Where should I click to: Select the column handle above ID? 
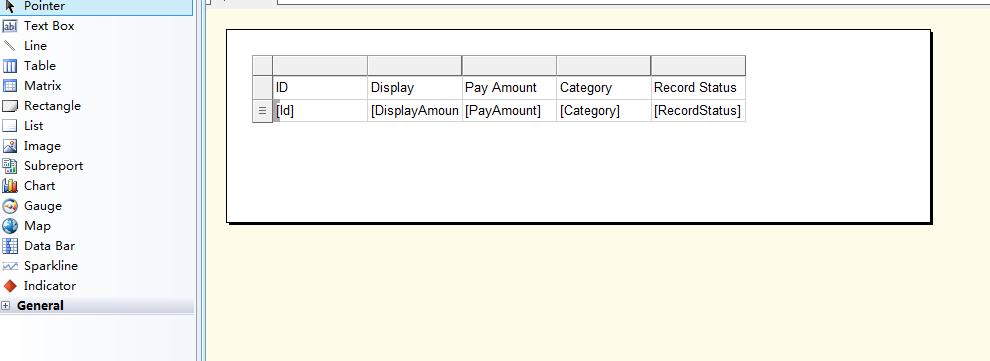(x=320, y=66)
